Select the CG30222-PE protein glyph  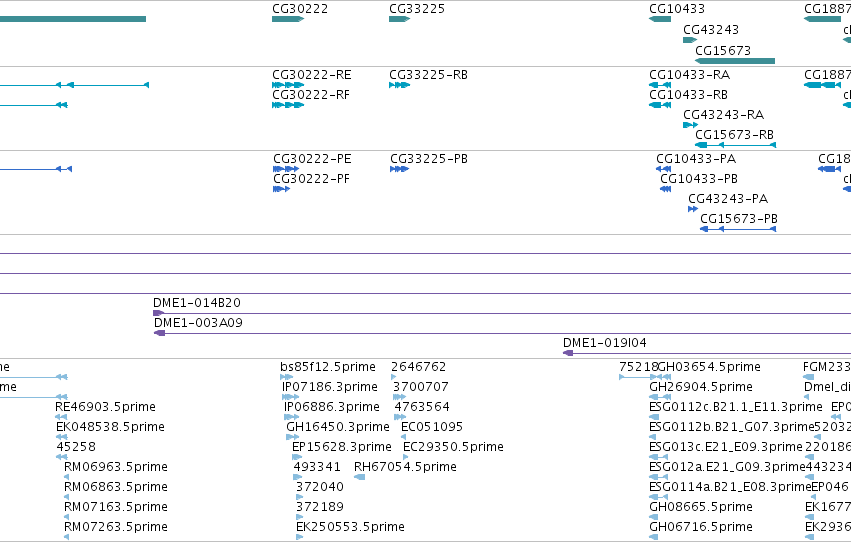coord(286,169)
